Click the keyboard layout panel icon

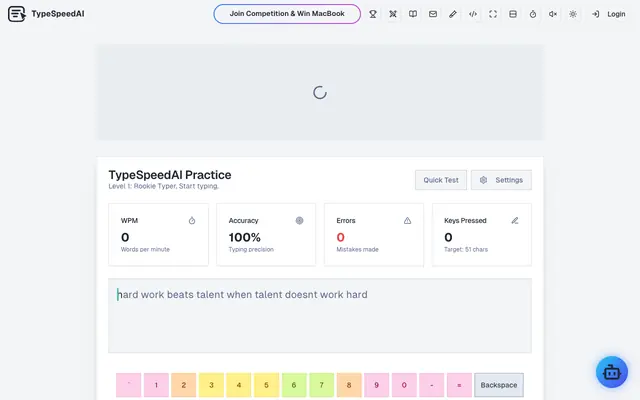click(513, 14)
